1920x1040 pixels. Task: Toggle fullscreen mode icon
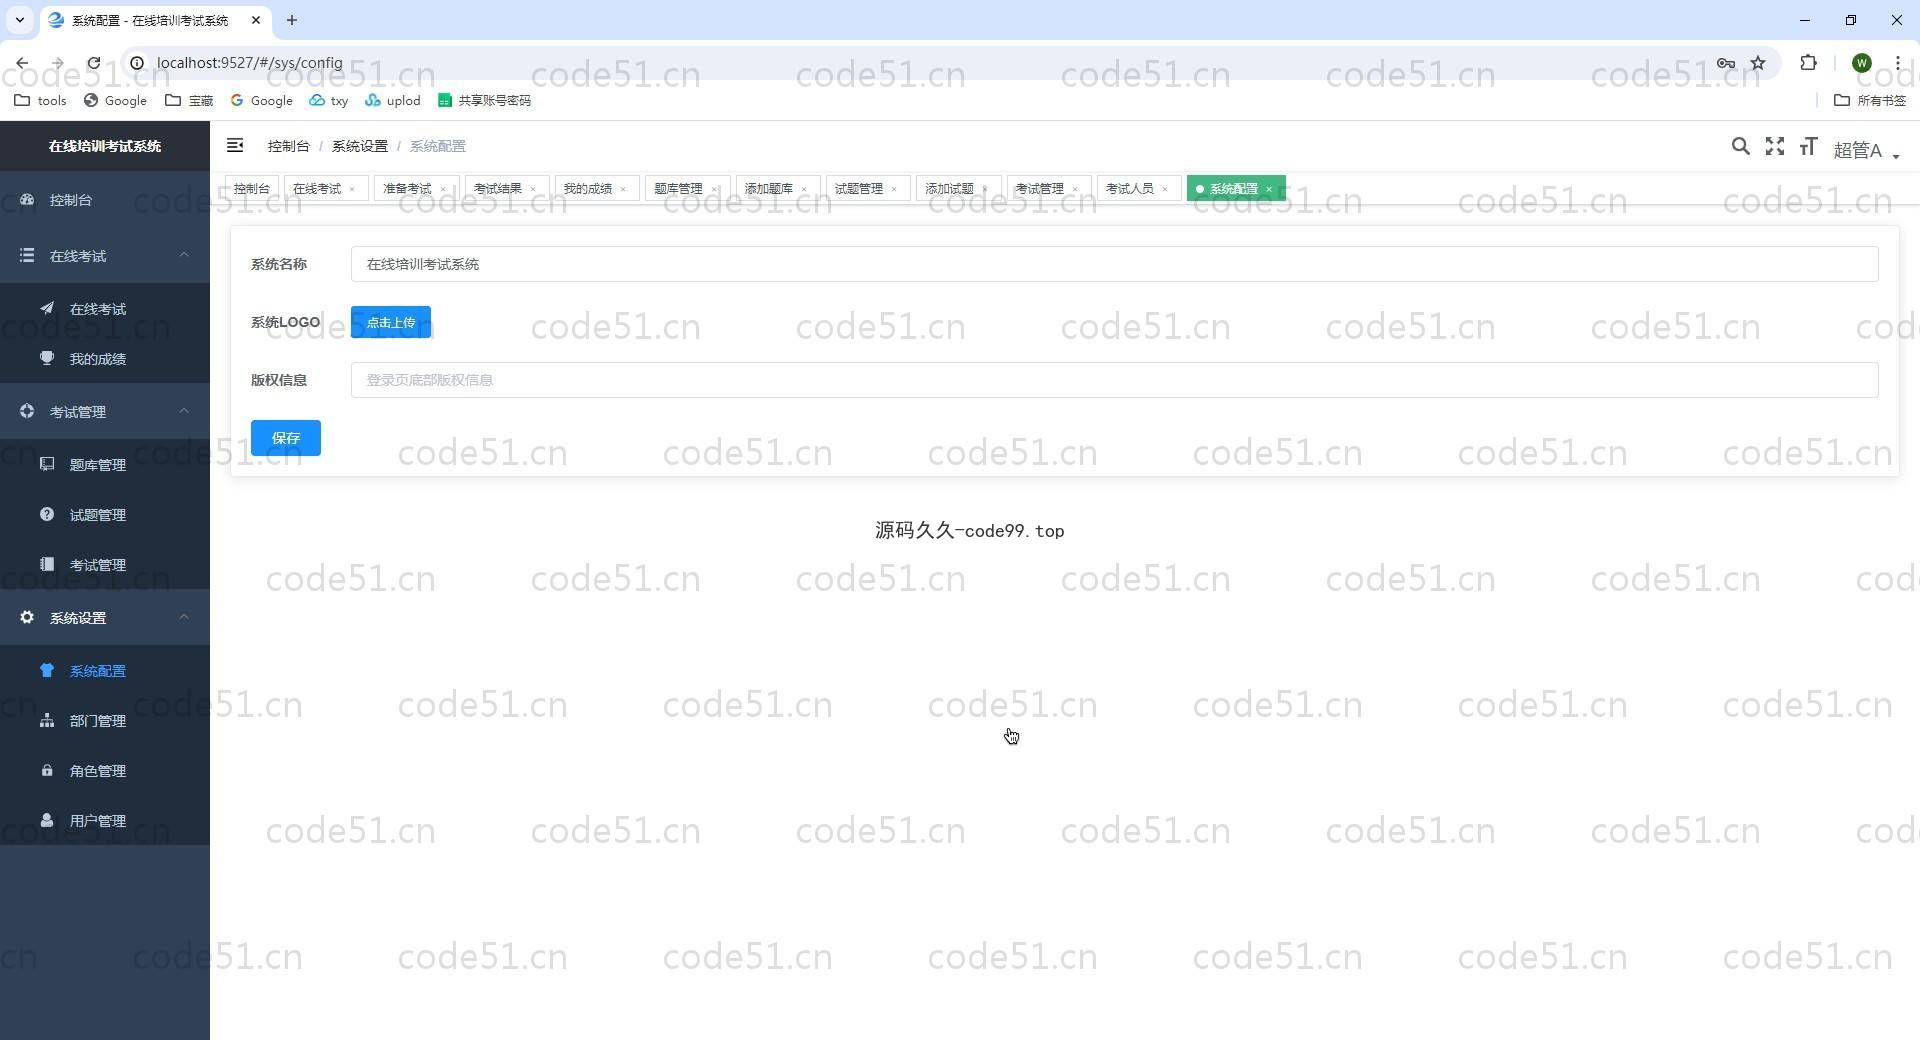[x=1775, y=147]
